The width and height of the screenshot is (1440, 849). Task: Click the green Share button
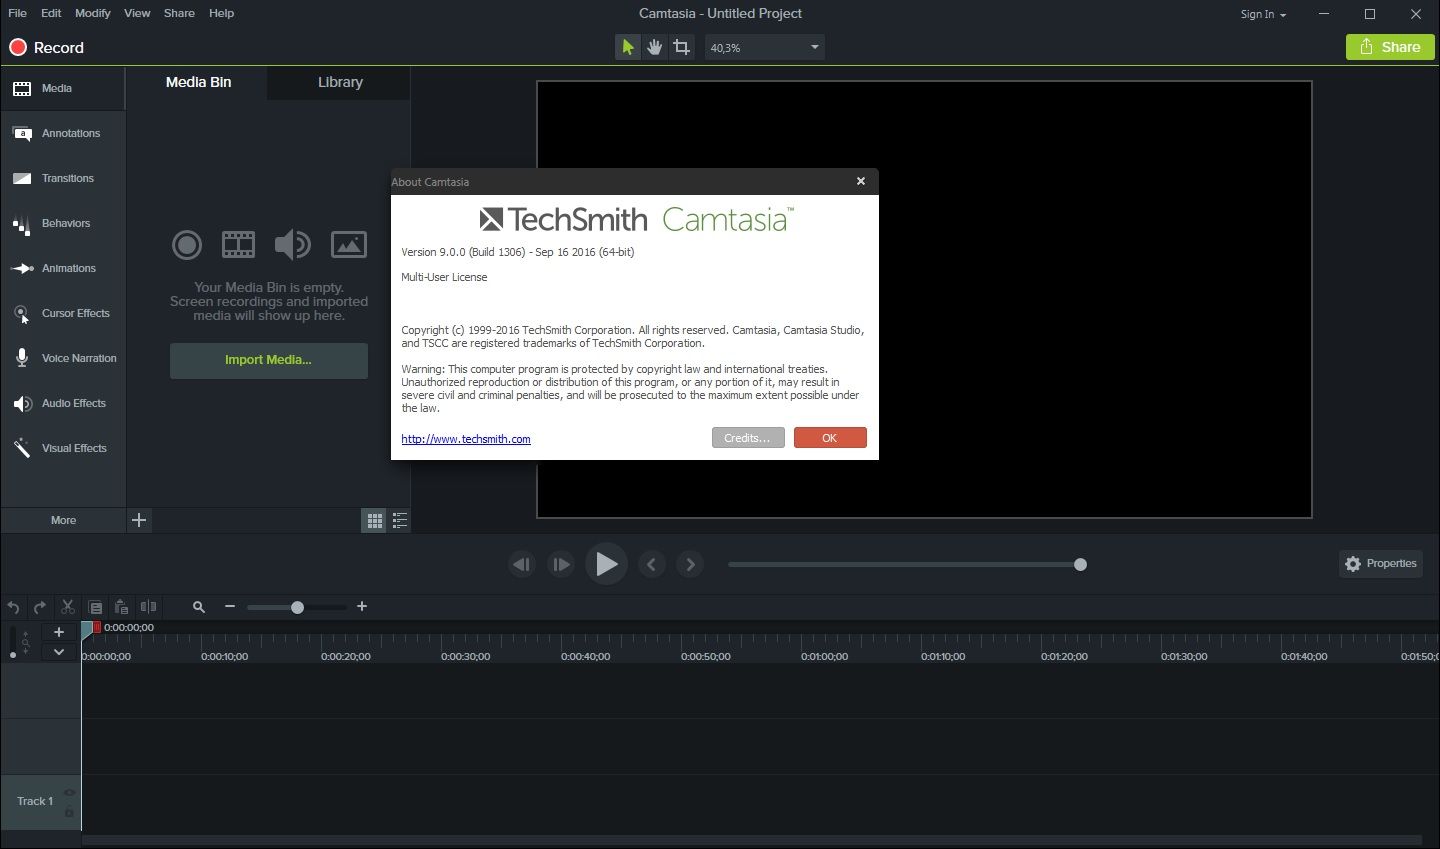[x=1390, y=47]
